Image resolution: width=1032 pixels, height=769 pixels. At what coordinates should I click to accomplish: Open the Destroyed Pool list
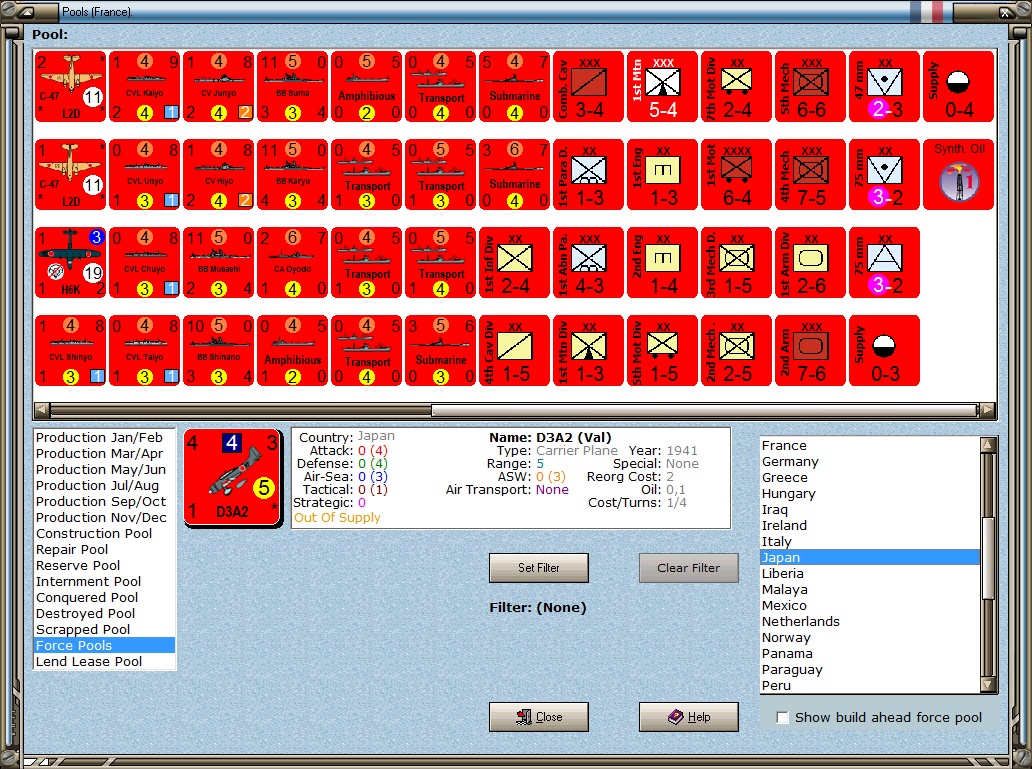104,614
